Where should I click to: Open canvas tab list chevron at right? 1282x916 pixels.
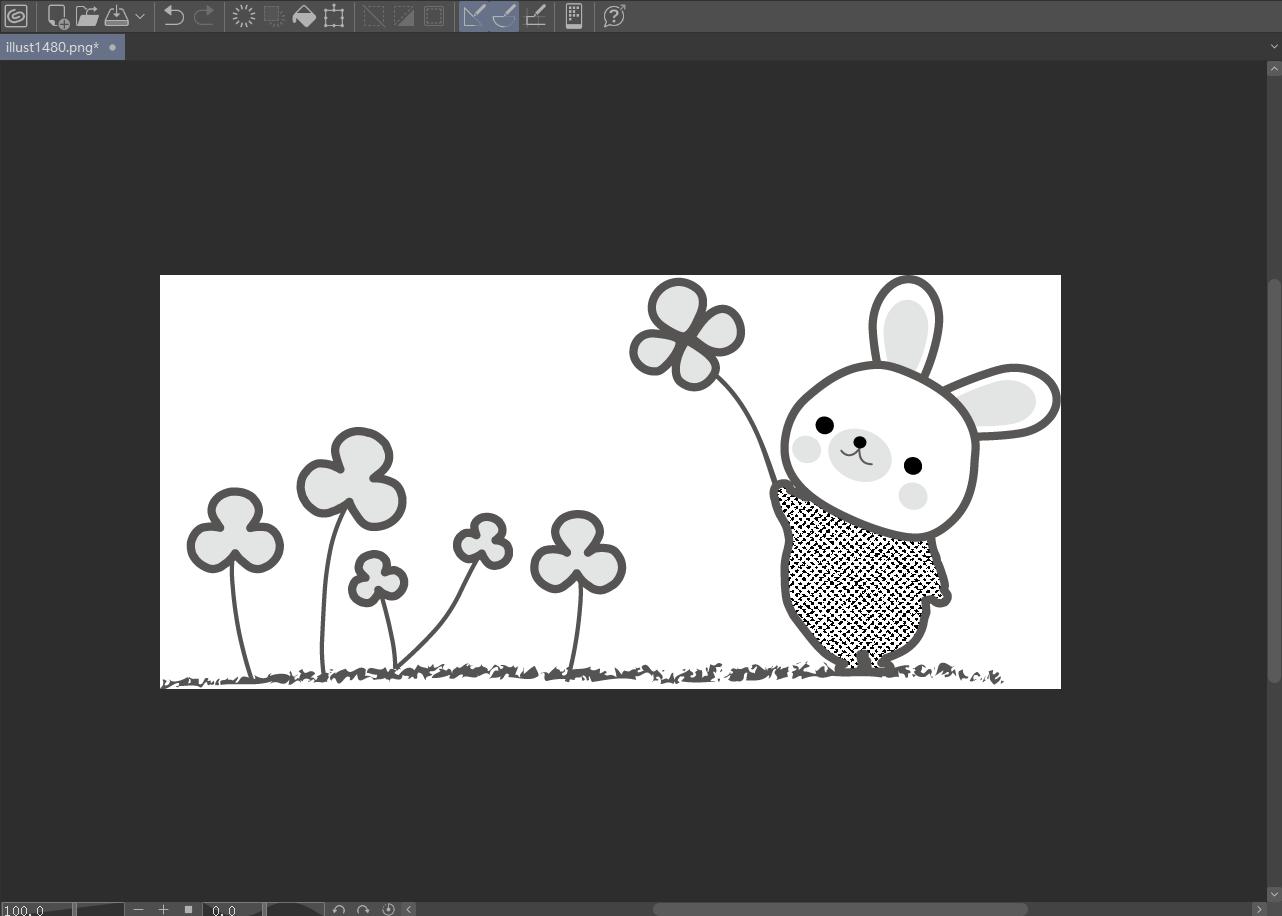coord(1274,46)
